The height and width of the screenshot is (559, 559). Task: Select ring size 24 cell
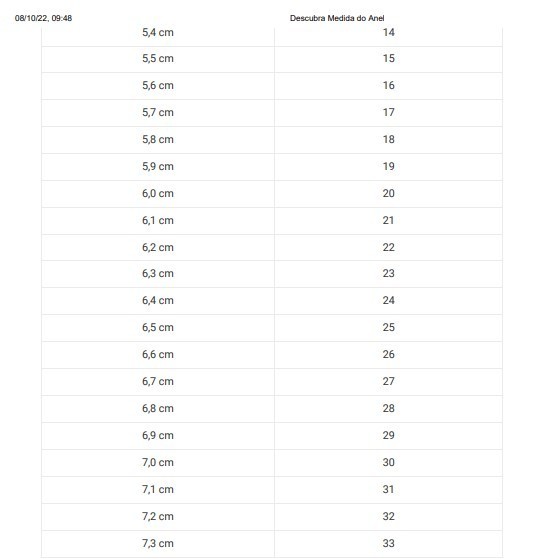pyautogui.click(x=389, y=301)
